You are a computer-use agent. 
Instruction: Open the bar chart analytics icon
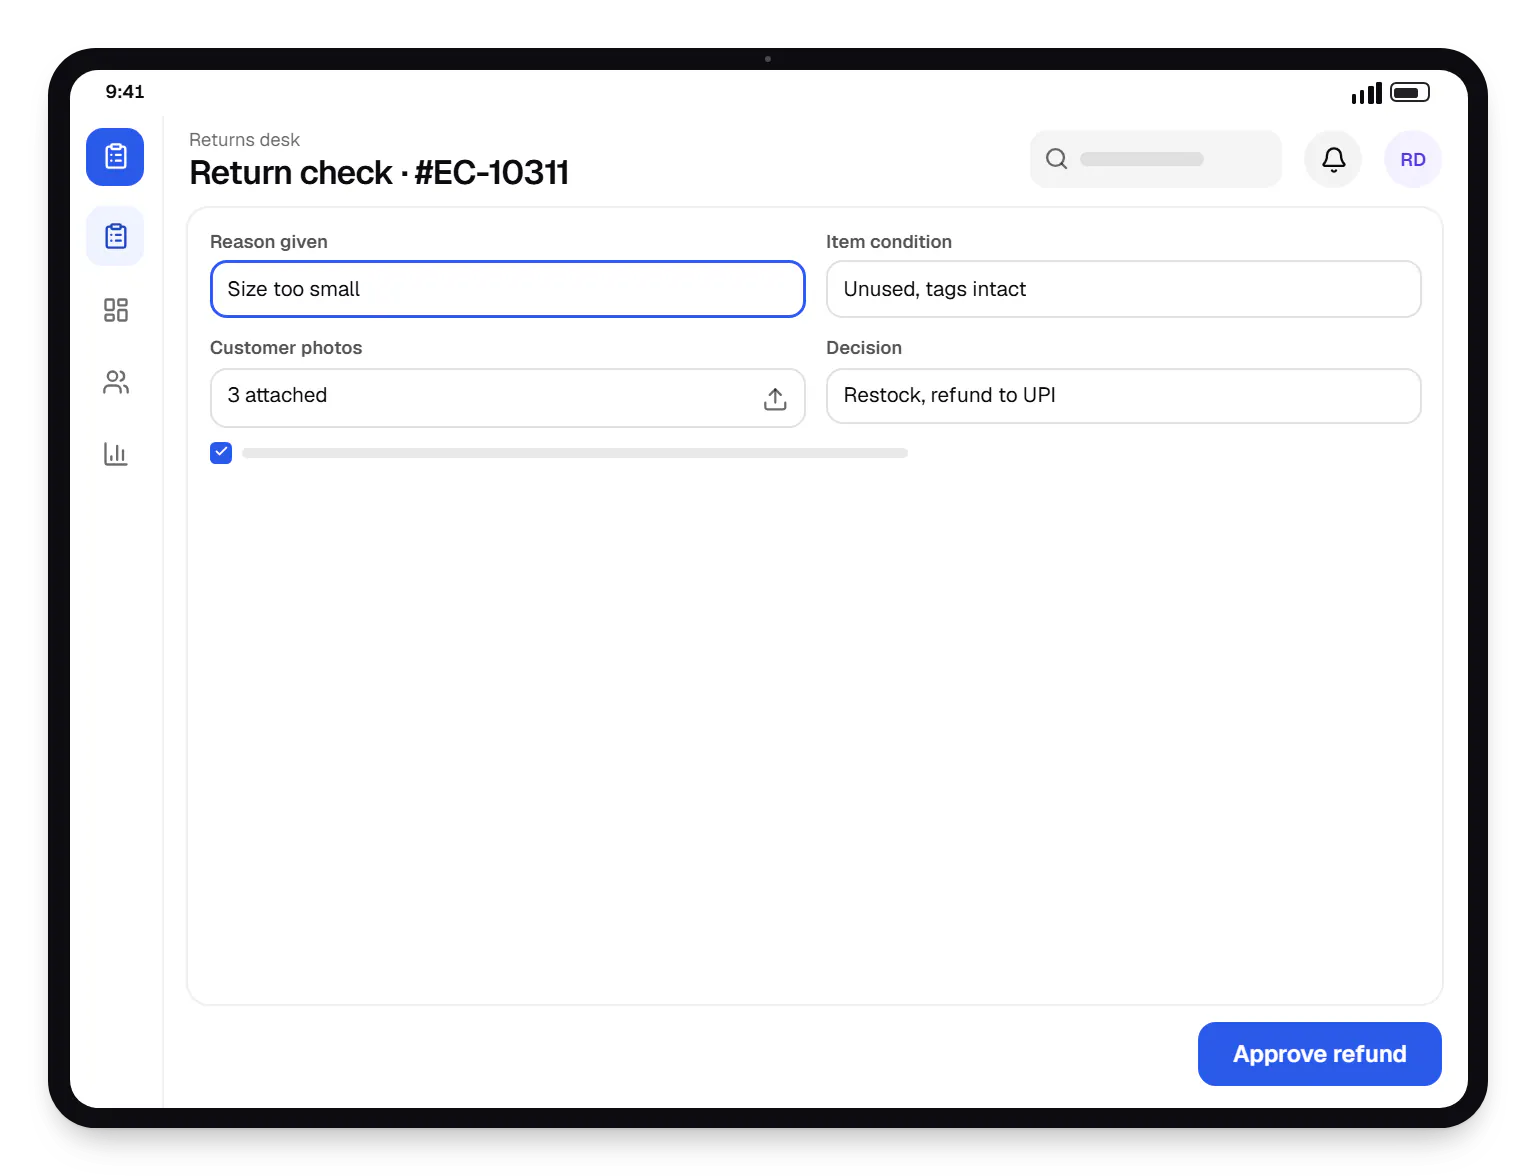coord(115,454)
